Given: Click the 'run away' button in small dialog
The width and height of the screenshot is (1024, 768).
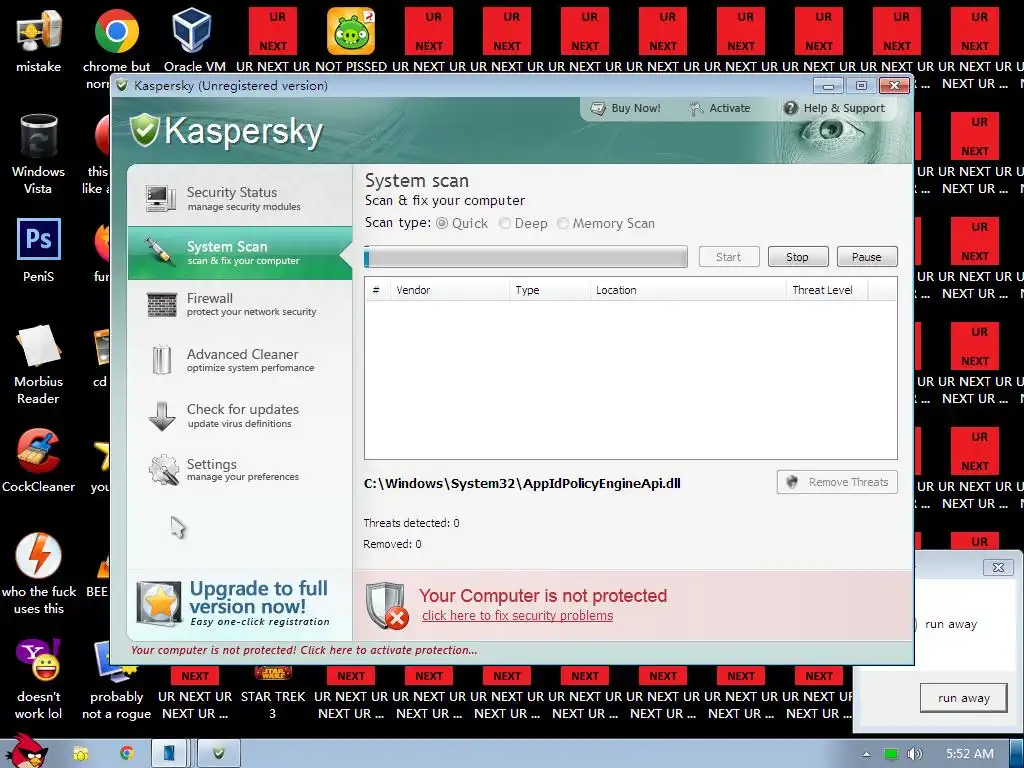Looking at the screenshot, I should click(963, 698).
